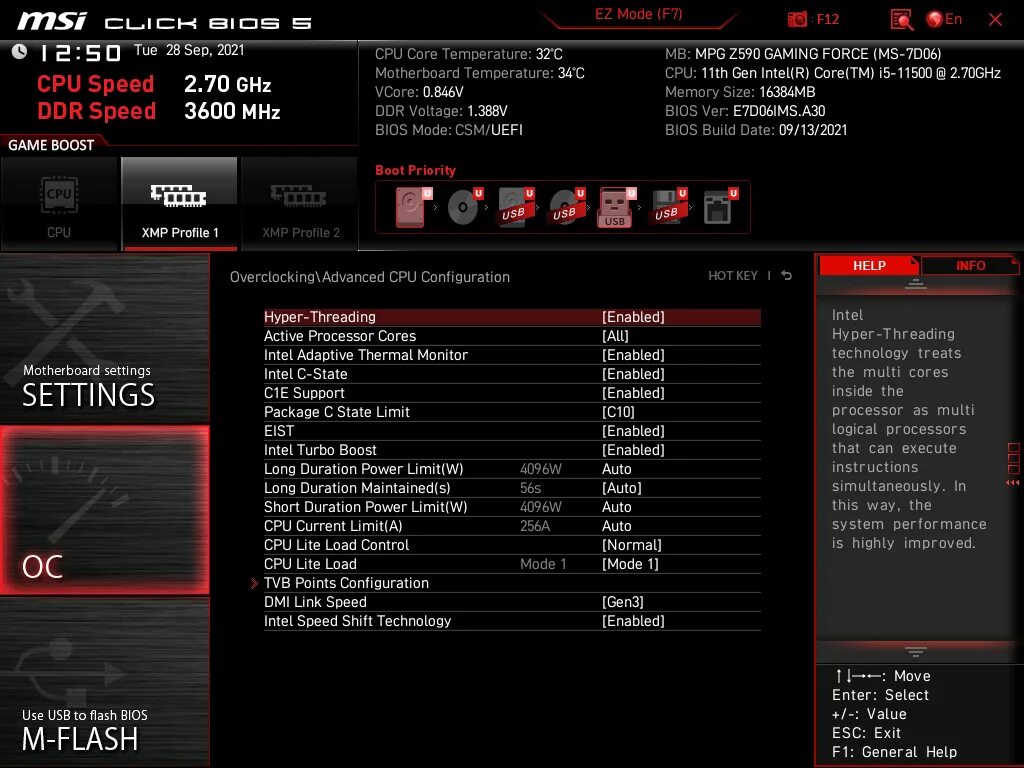Screen dimensions: 1024x768
Task: Toggle XMP Profile 2
Action: (300, 204)
